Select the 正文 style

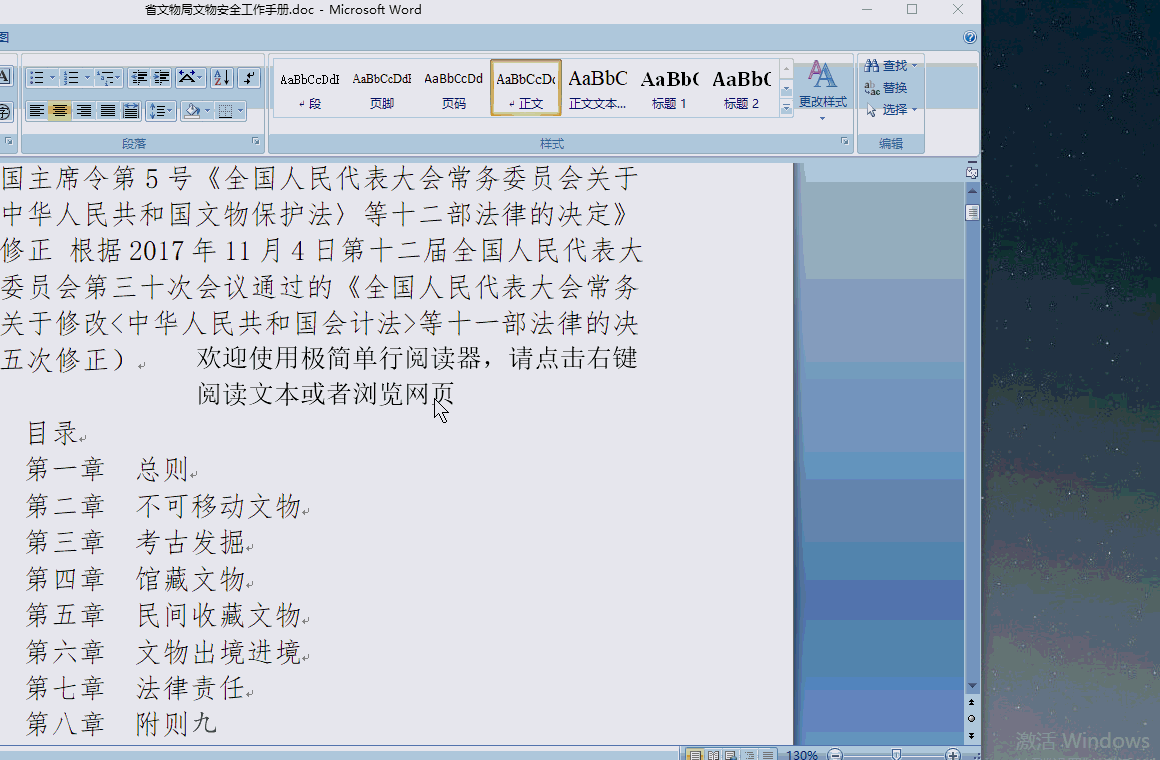click(526, 88)
